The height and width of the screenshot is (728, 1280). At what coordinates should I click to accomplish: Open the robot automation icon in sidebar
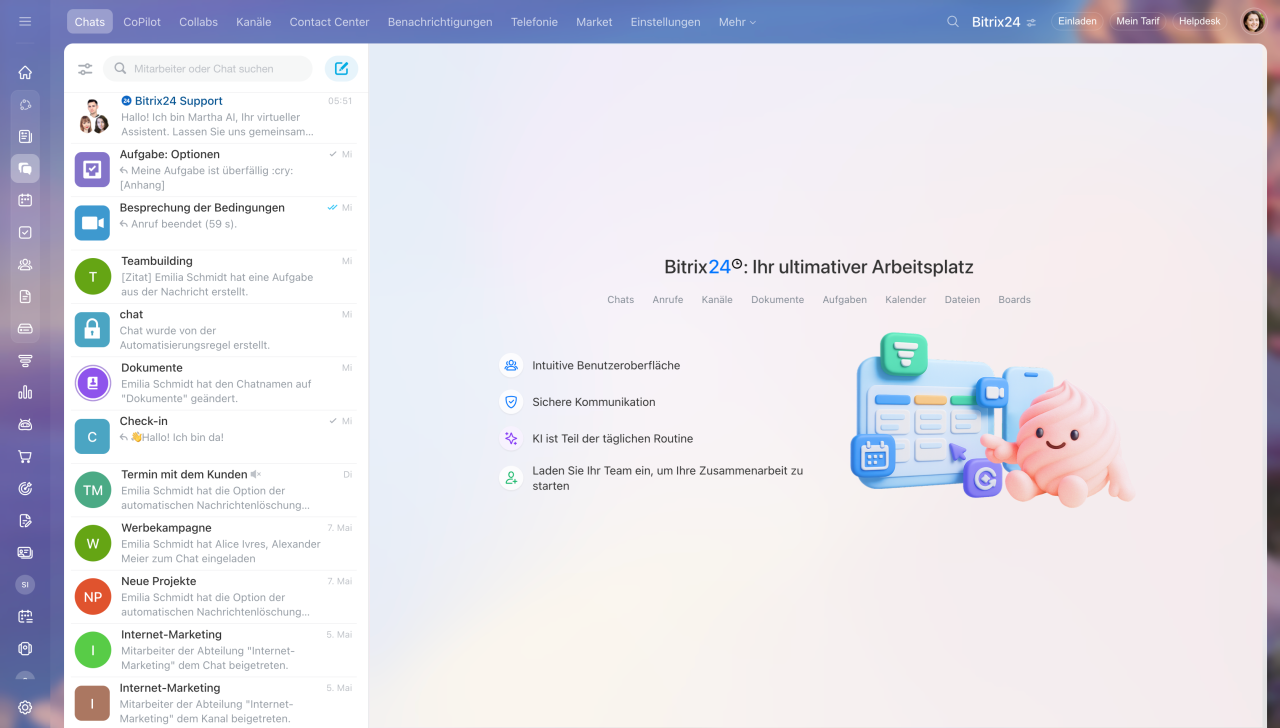pos(25,424)
